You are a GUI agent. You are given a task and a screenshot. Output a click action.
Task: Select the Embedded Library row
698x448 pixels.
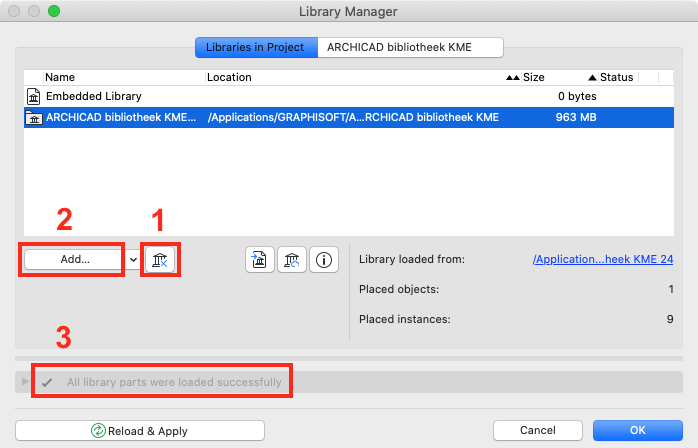point(349,96)
